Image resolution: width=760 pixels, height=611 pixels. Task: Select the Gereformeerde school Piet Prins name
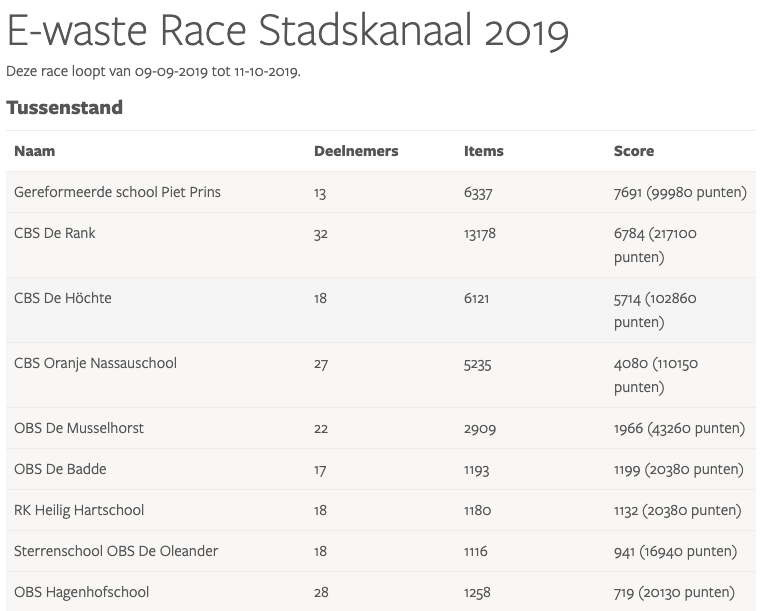117,192
